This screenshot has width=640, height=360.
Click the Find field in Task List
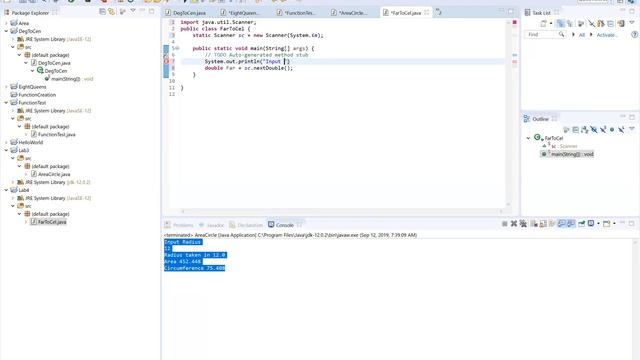pyautogui.click(x=544, y=35)
